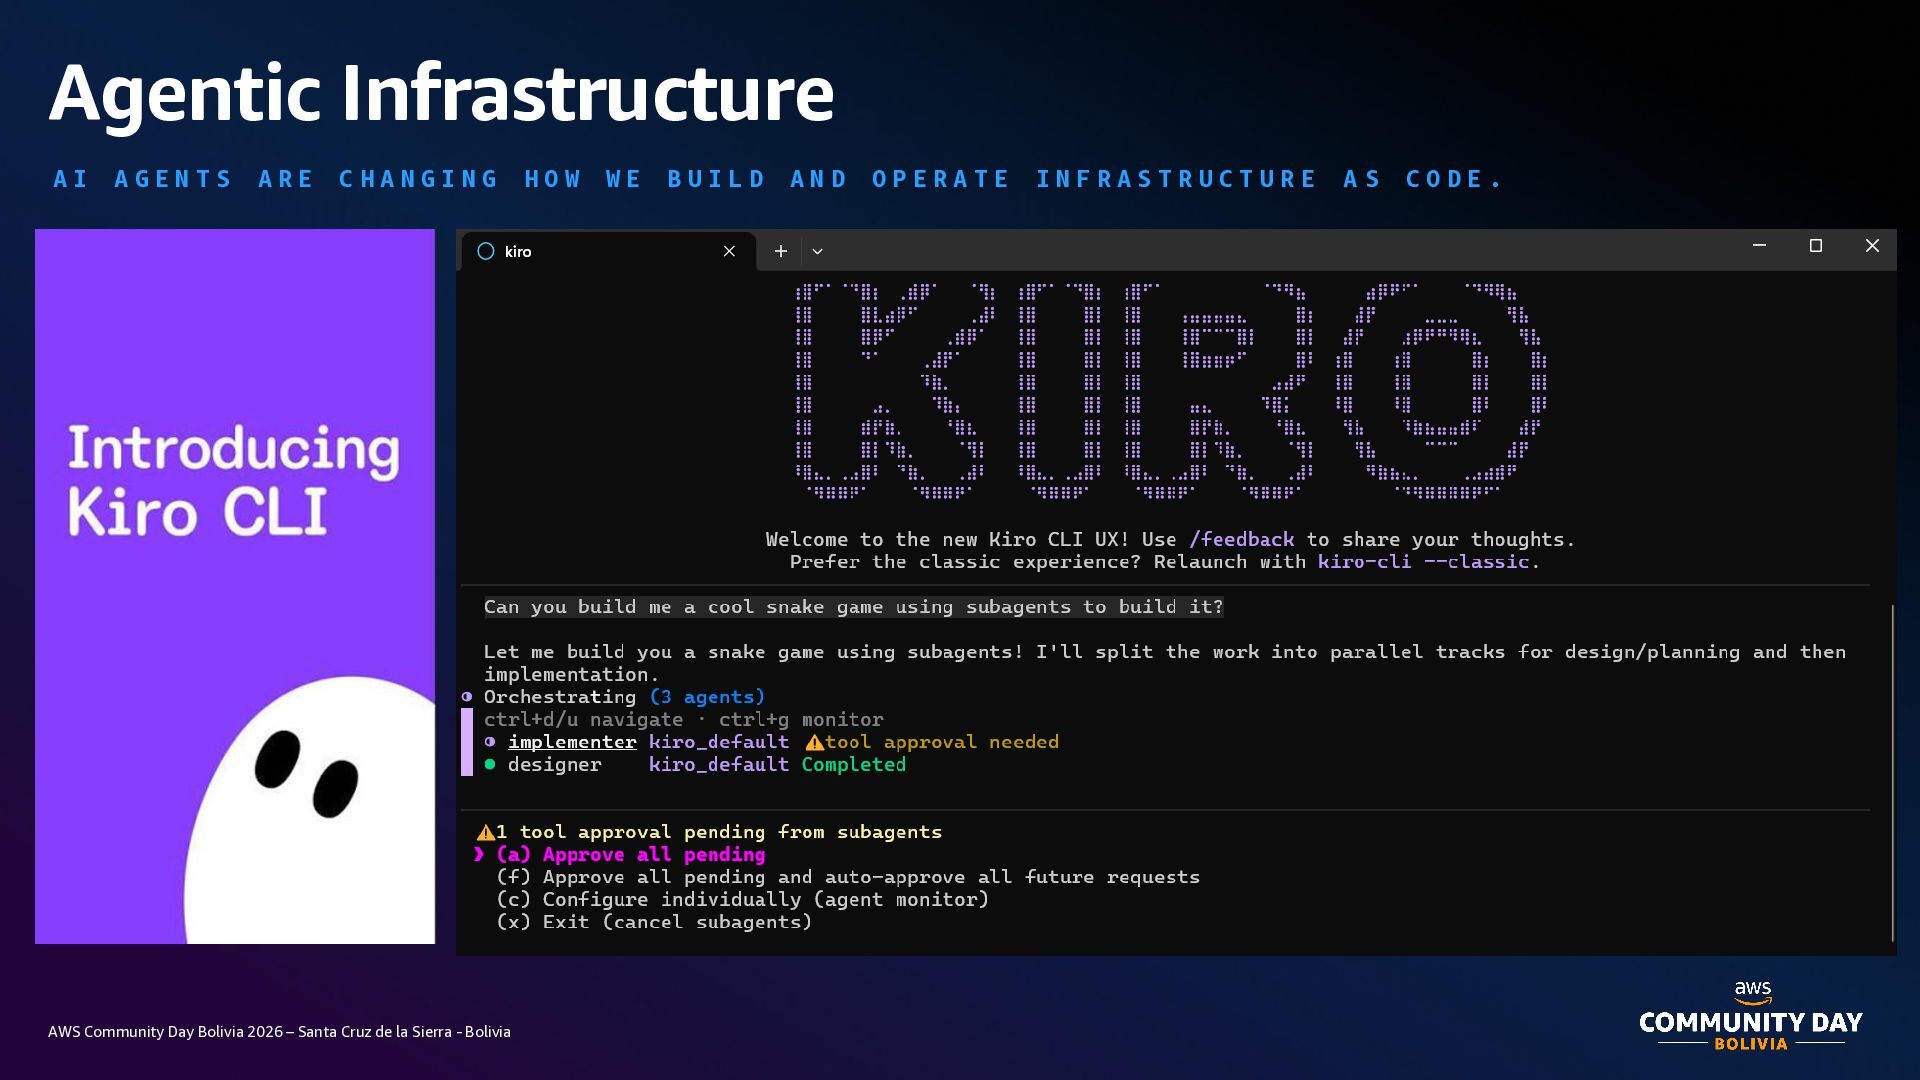Click the kiro-cli --classic command text
The height and width of the screenshot is (1080, 1920).
(1423, 562)
